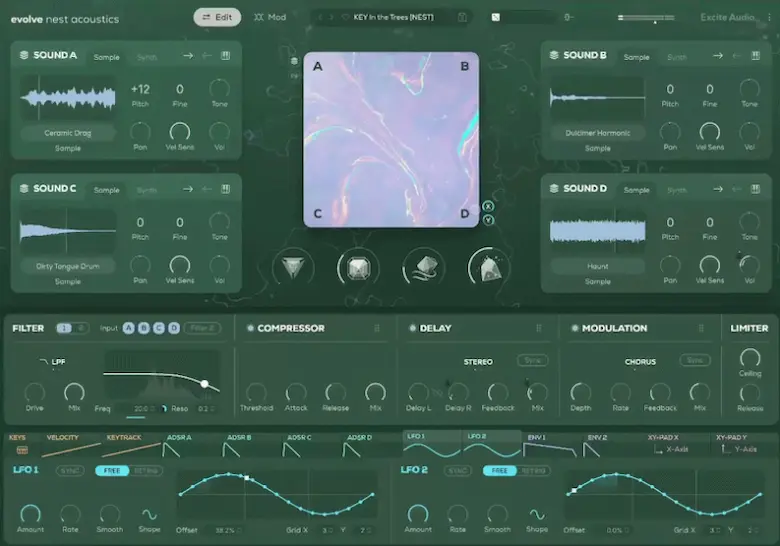Image resolution: width=780 pixels, height=546 pixels.
Task: Open the Dulcimer Harmonic sample selector
Action: click(597, 133)
